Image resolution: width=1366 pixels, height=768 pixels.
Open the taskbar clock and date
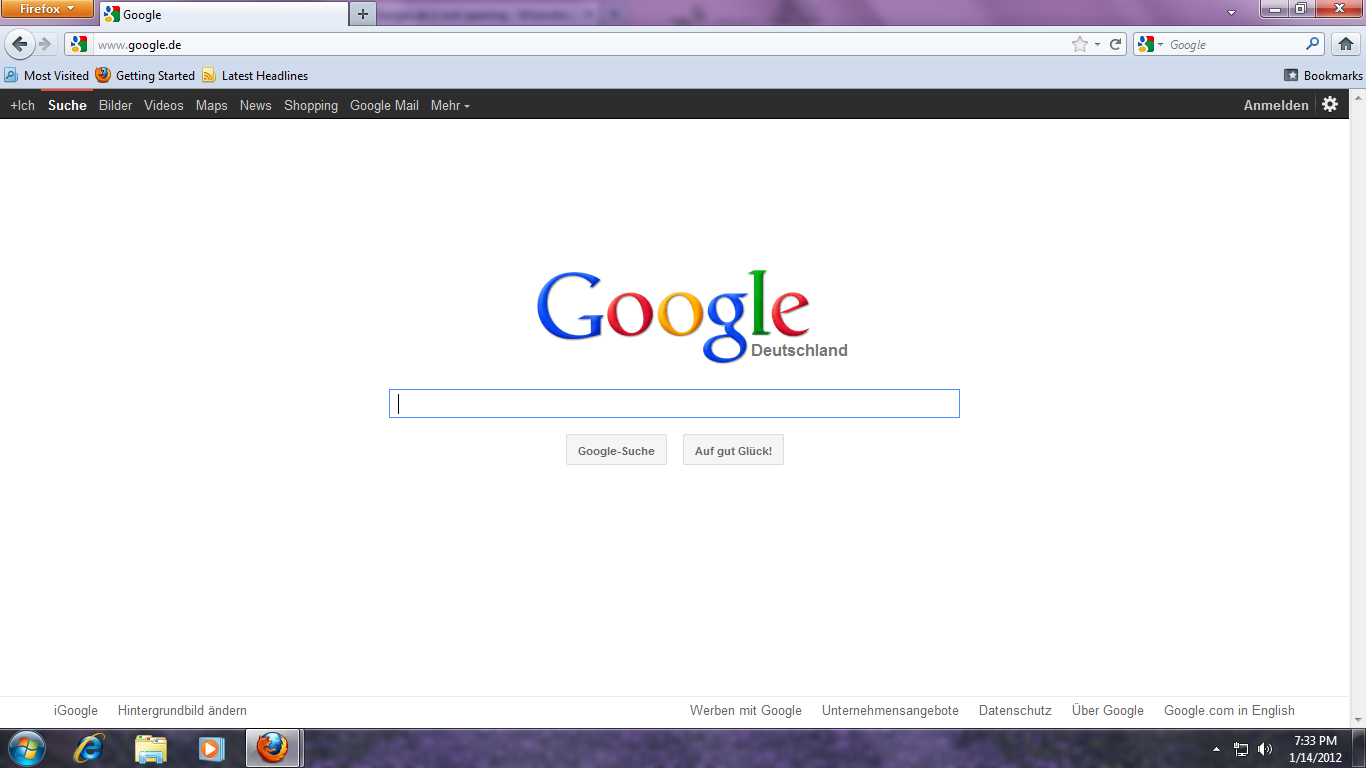click(x=1315, y=749)
